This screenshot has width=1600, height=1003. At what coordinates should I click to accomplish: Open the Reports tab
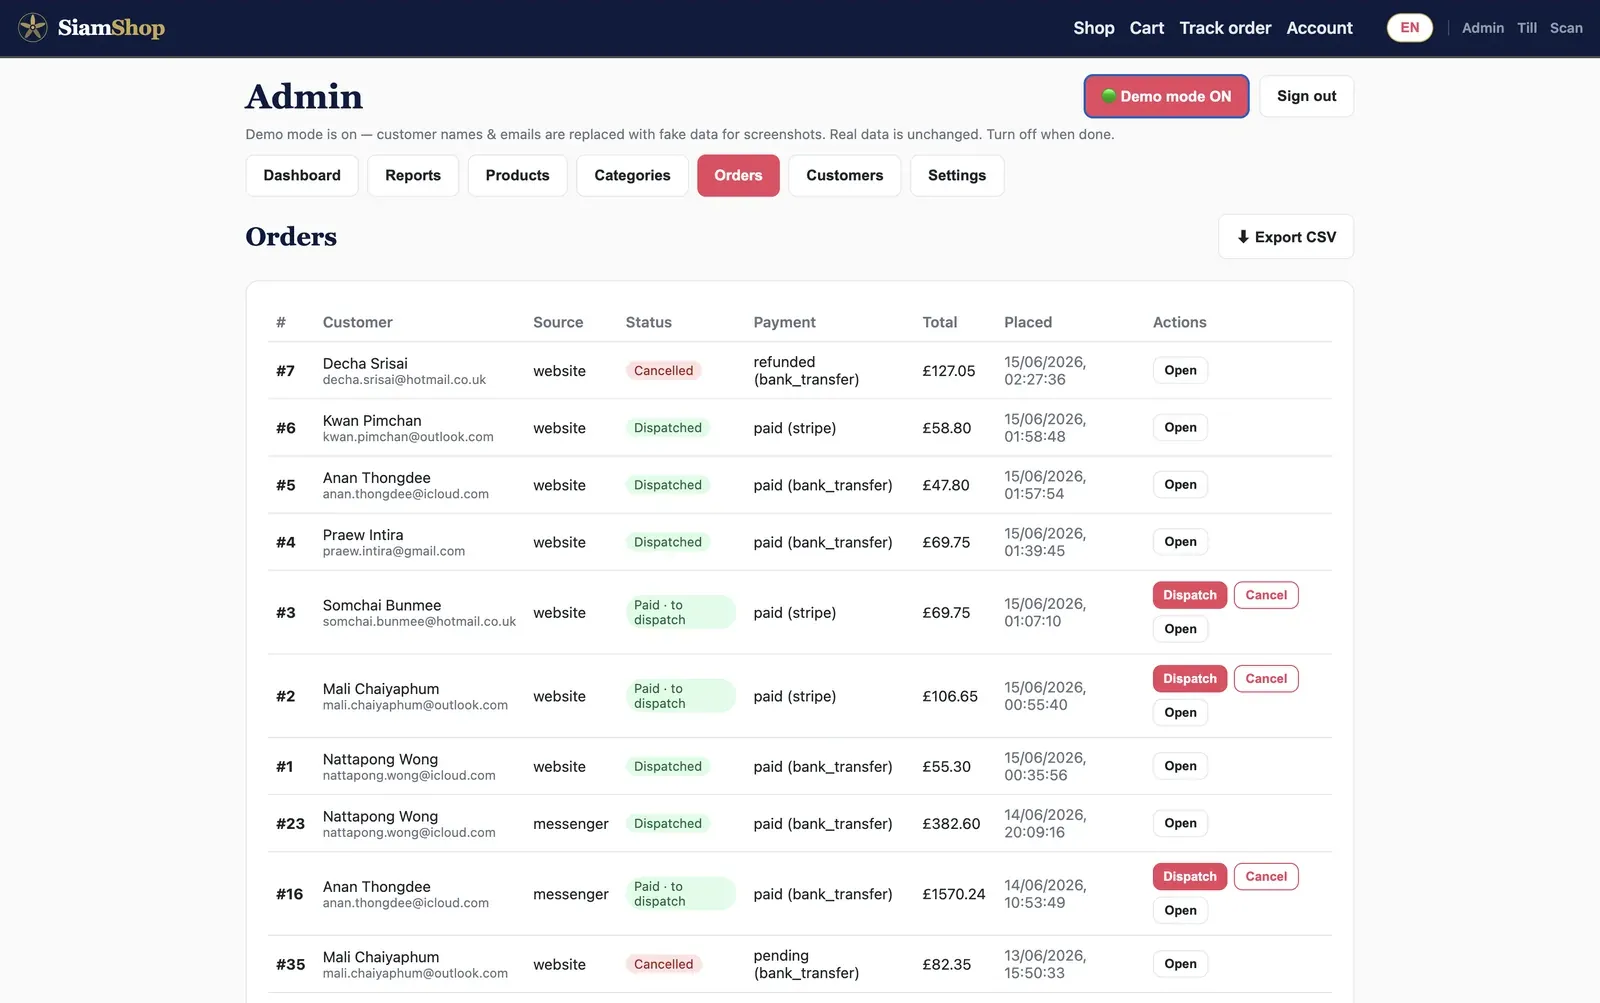[x=413, y=175]
